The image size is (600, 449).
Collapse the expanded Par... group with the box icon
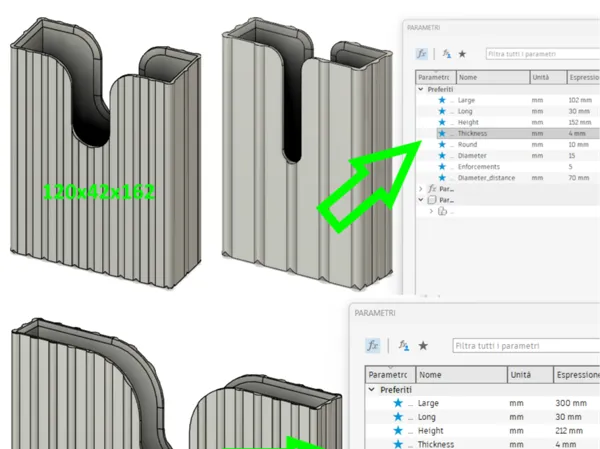pyautogui.click(x=421, y=200)
